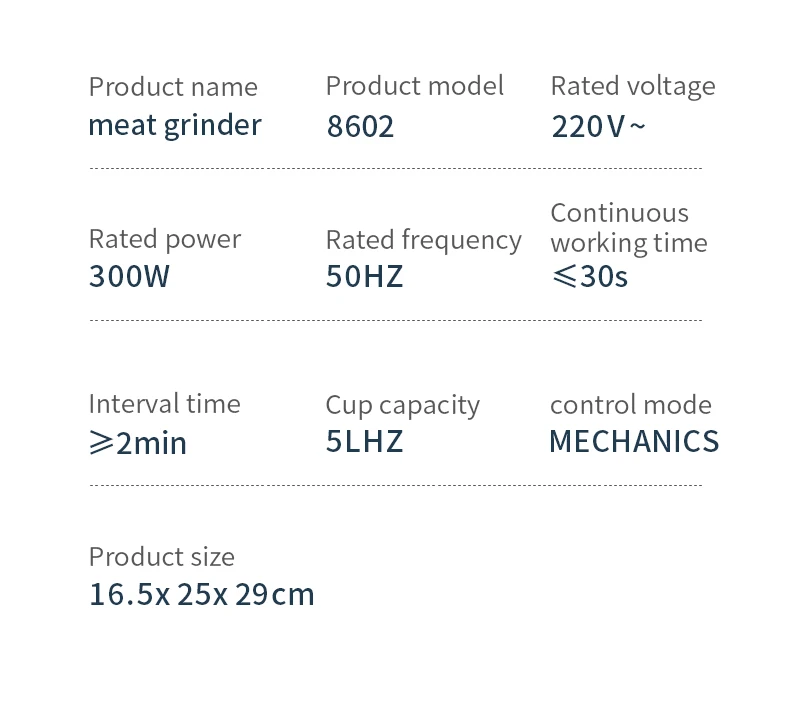The height and width of the screenshot is (702, 788).
Task: Select the 5LHZ capacity value
Action: [x=364, y=441]
